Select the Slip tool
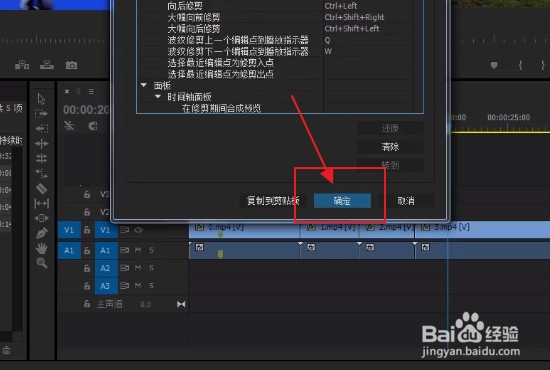The height and width of the screenshot is (370, 550). point(41,203)
